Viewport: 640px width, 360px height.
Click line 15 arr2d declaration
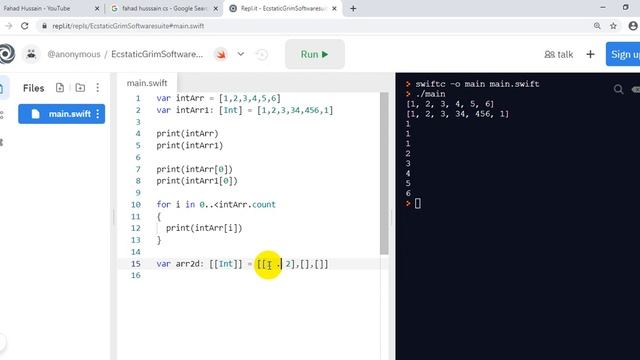(x=242, y=264)
